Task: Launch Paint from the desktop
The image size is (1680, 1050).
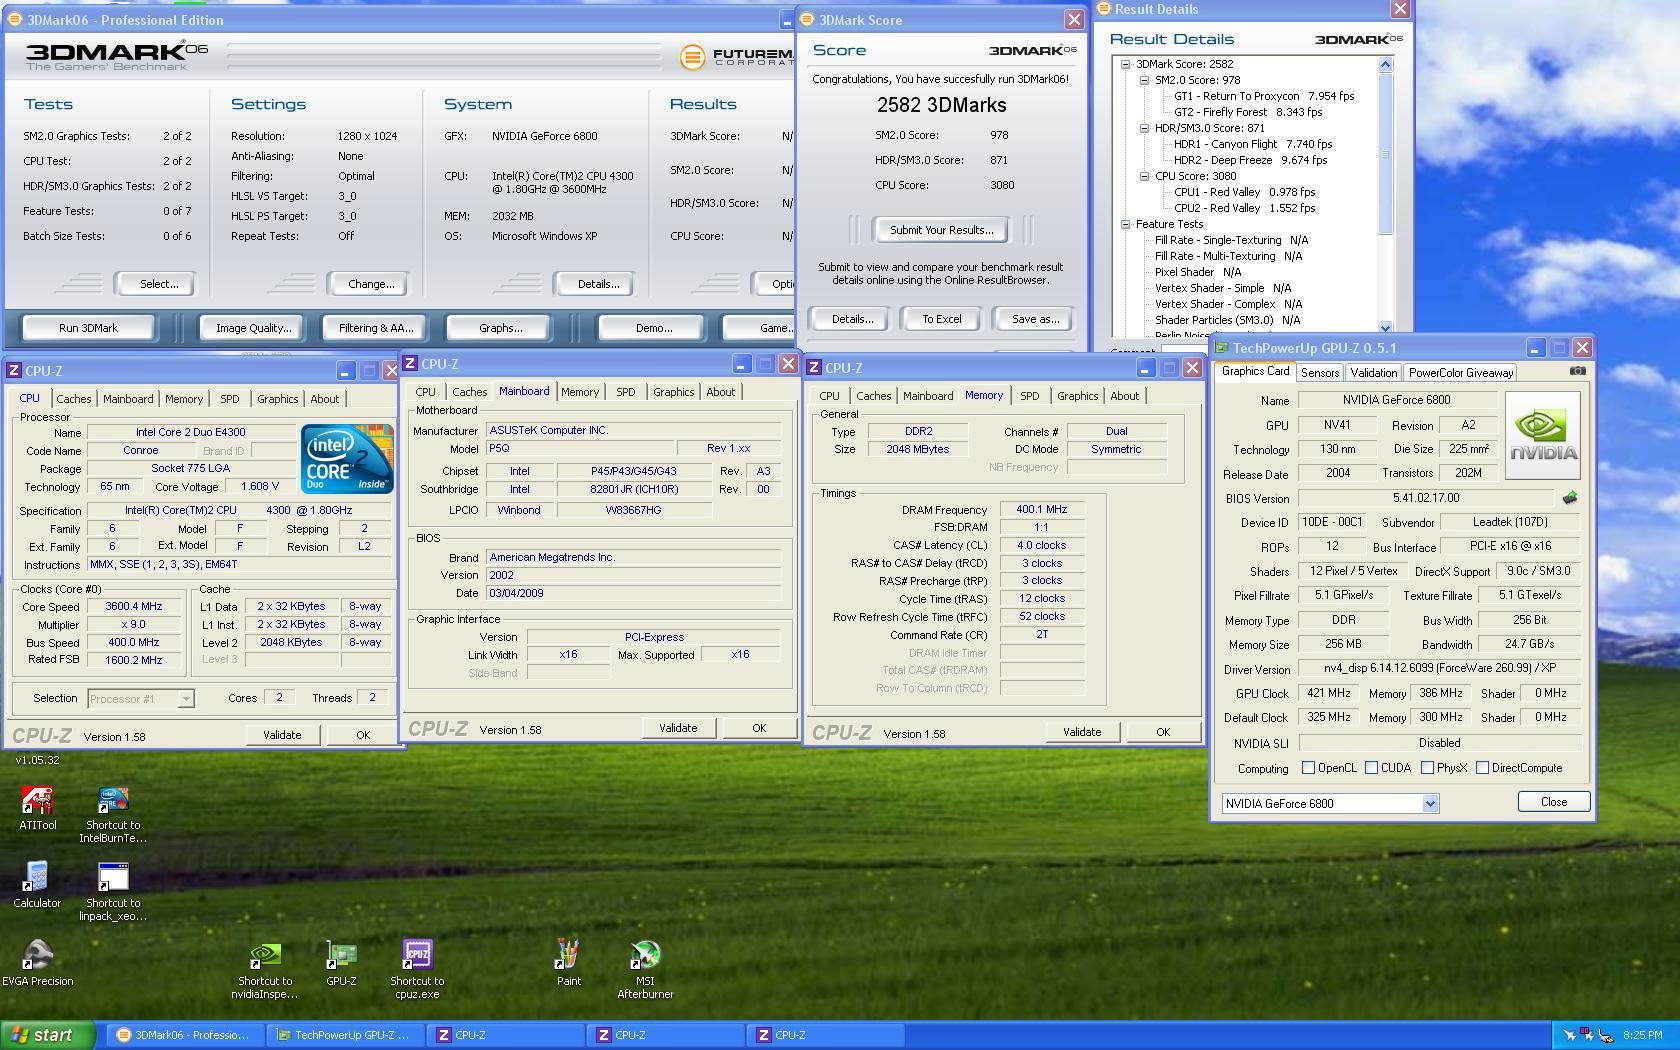Action: 568,963
